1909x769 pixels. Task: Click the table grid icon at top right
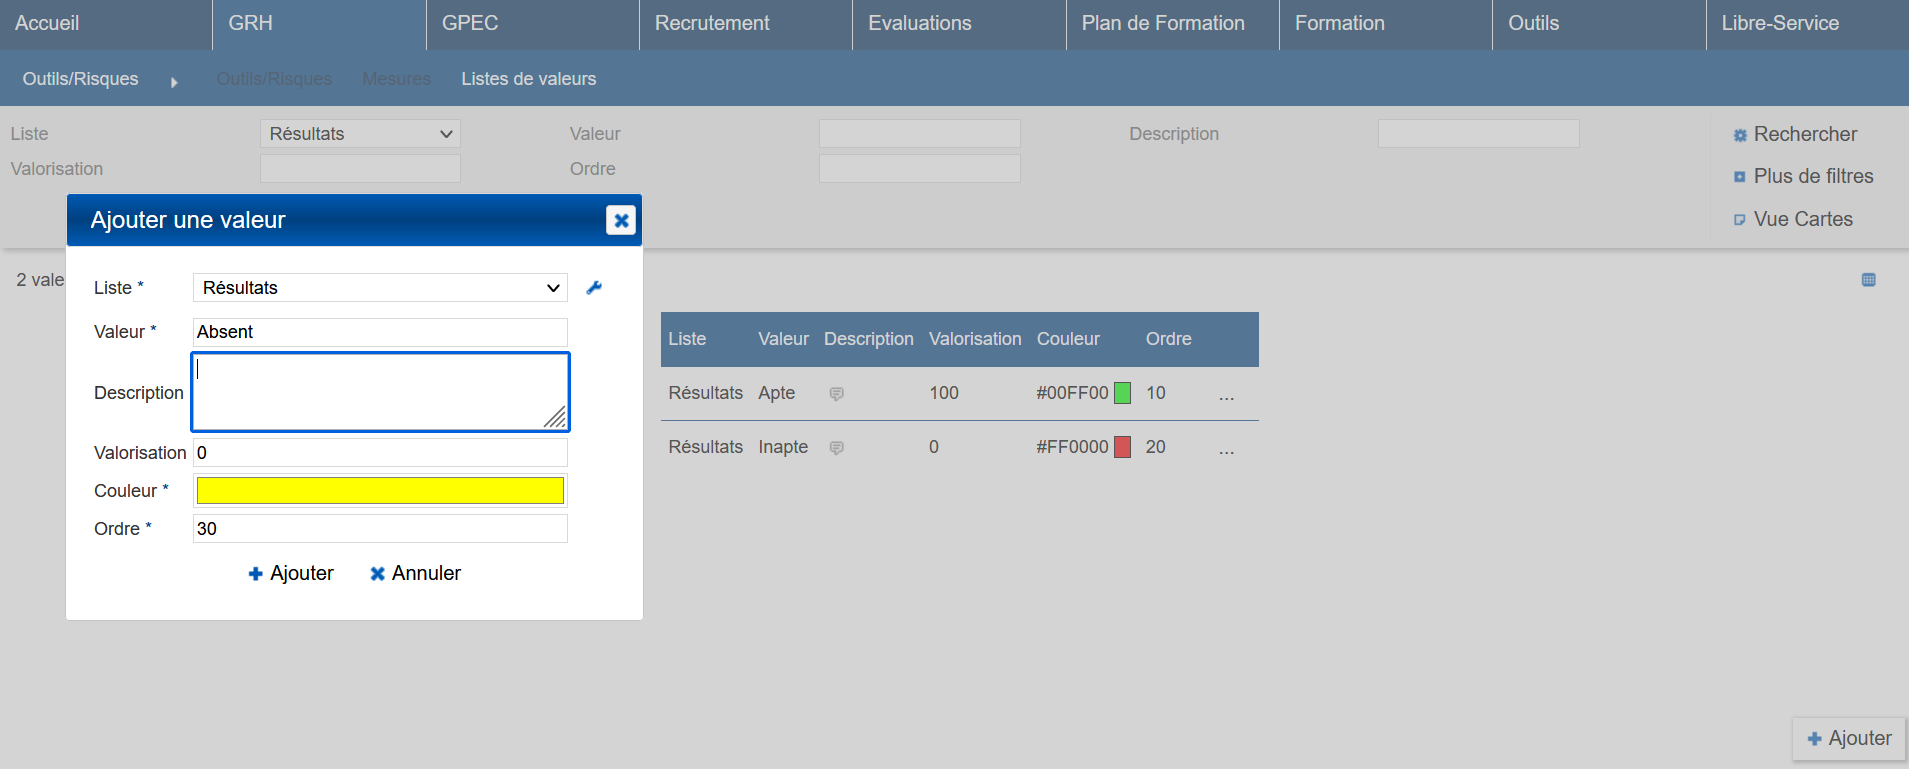(x=1868, y=280)
